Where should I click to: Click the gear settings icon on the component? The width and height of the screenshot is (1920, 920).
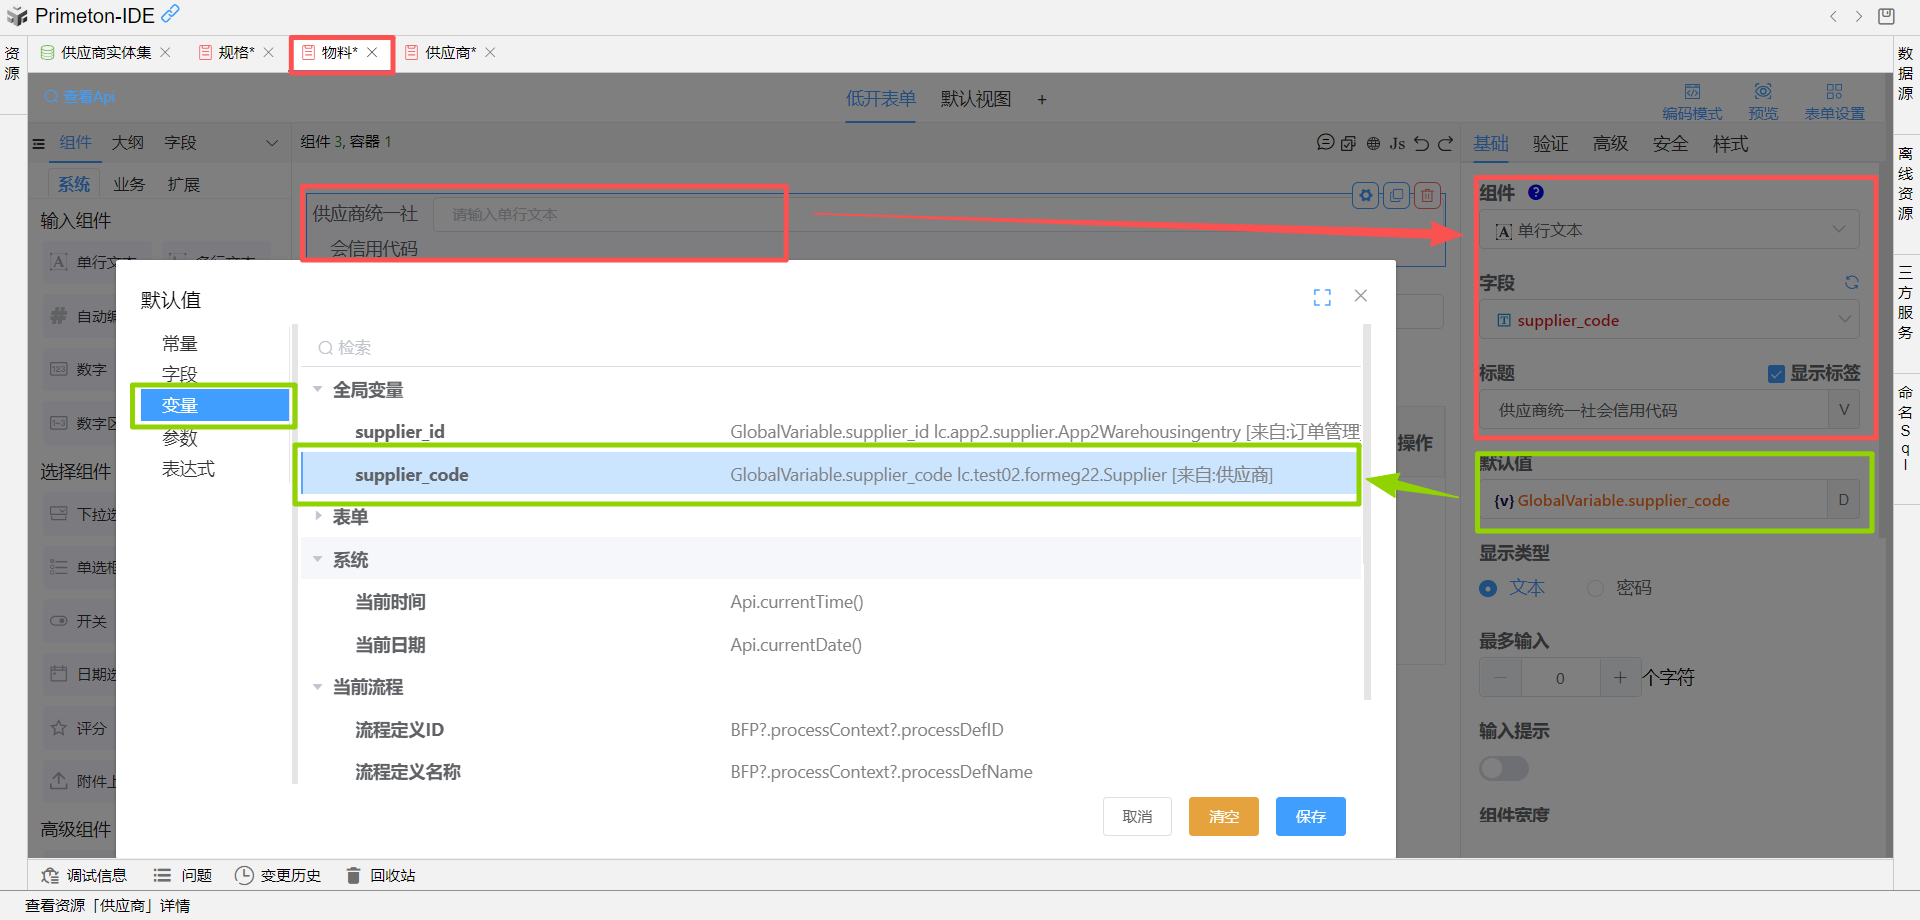click(1365, 195)
